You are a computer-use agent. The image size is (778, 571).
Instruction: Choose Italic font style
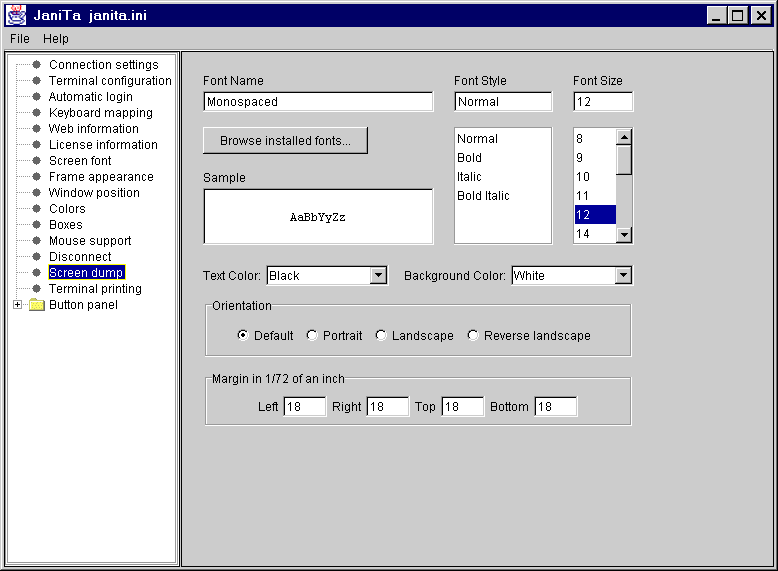(503, 177)
